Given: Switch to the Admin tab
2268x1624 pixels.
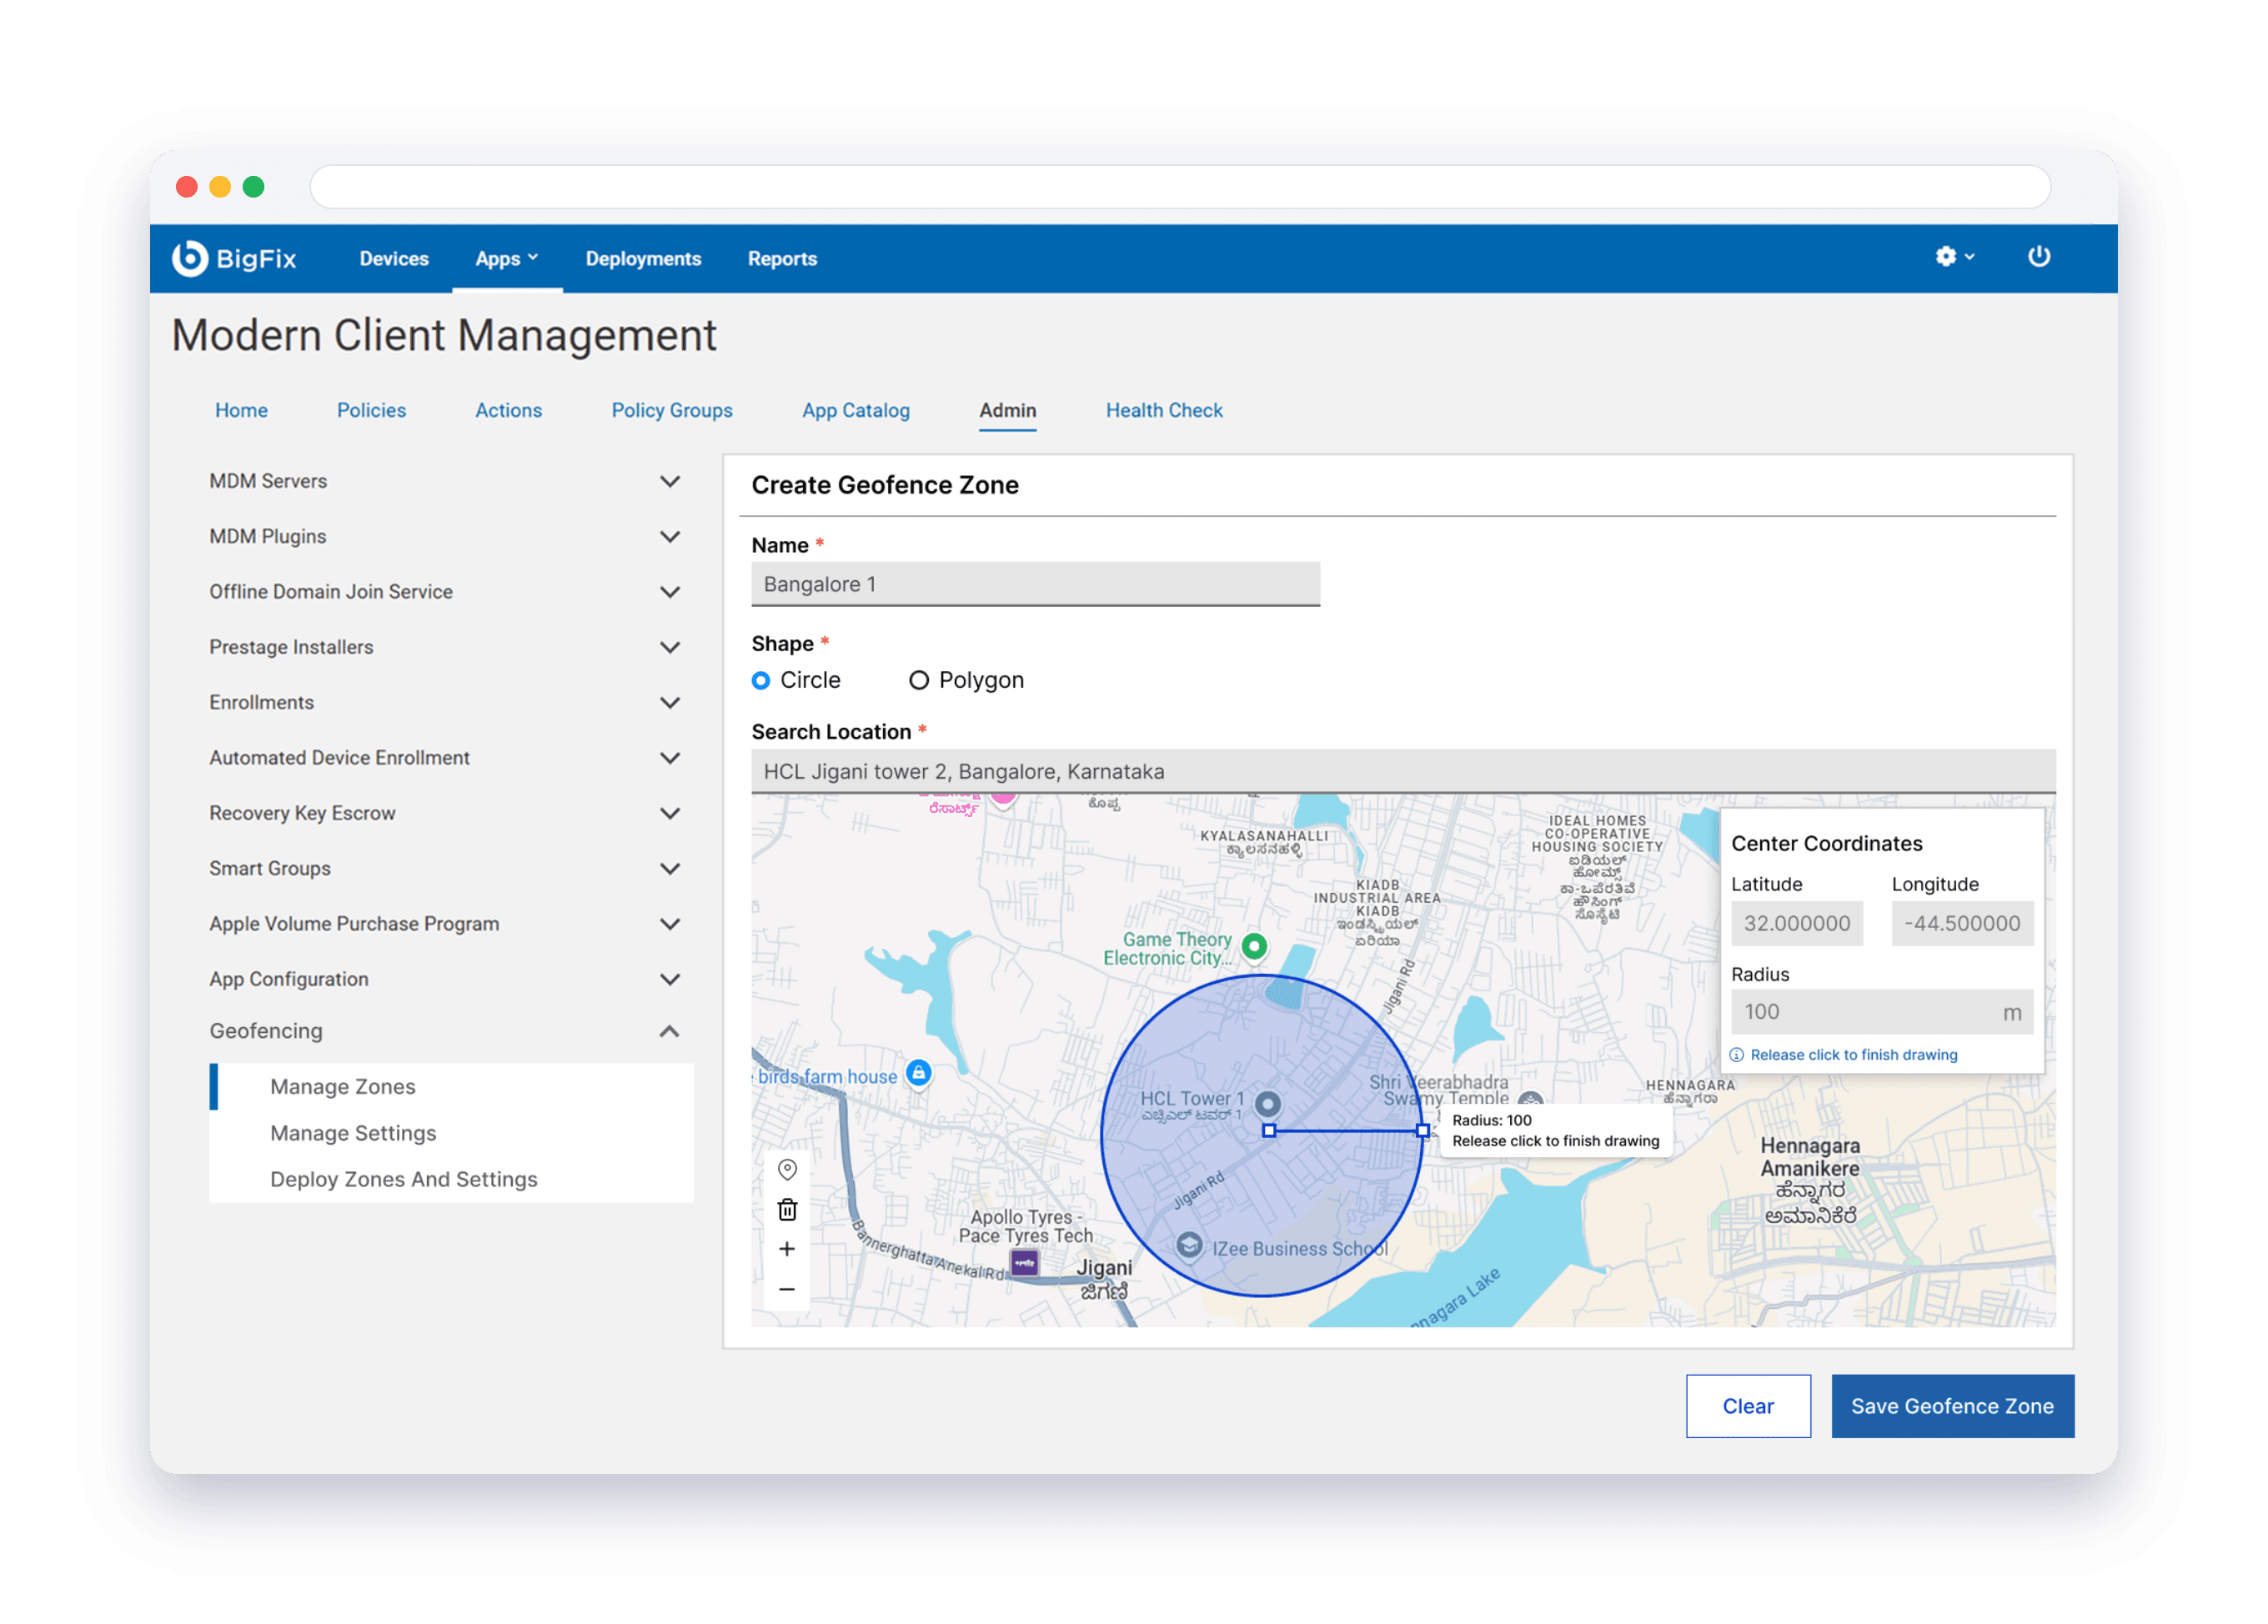Looking at the screenshot, I should point(1007,410).
